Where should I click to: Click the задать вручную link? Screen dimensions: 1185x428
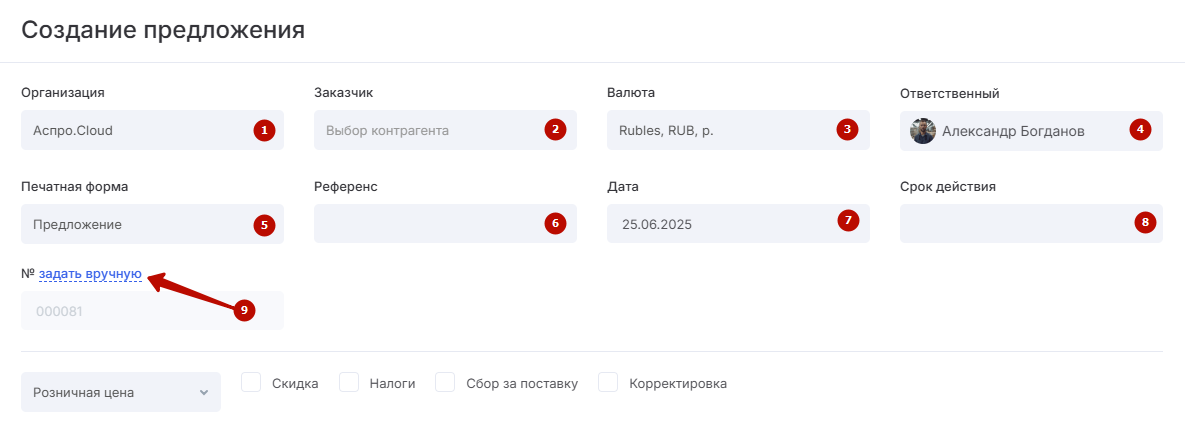click(90, 273)
